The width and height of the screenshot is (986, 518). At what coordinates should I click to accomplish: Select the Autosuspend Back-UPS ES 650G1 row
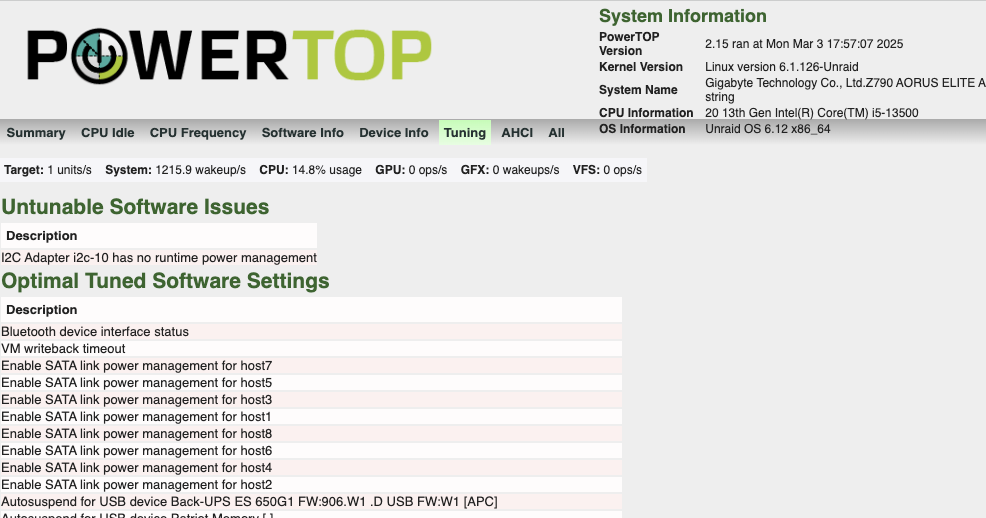[x=311, y=501]
